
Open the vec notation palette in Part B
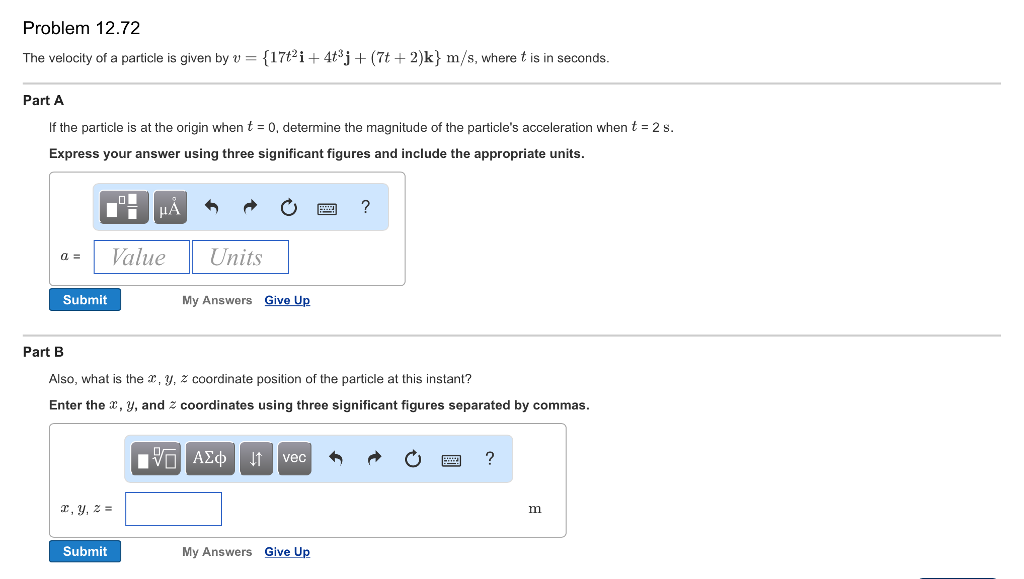(294, 458)
